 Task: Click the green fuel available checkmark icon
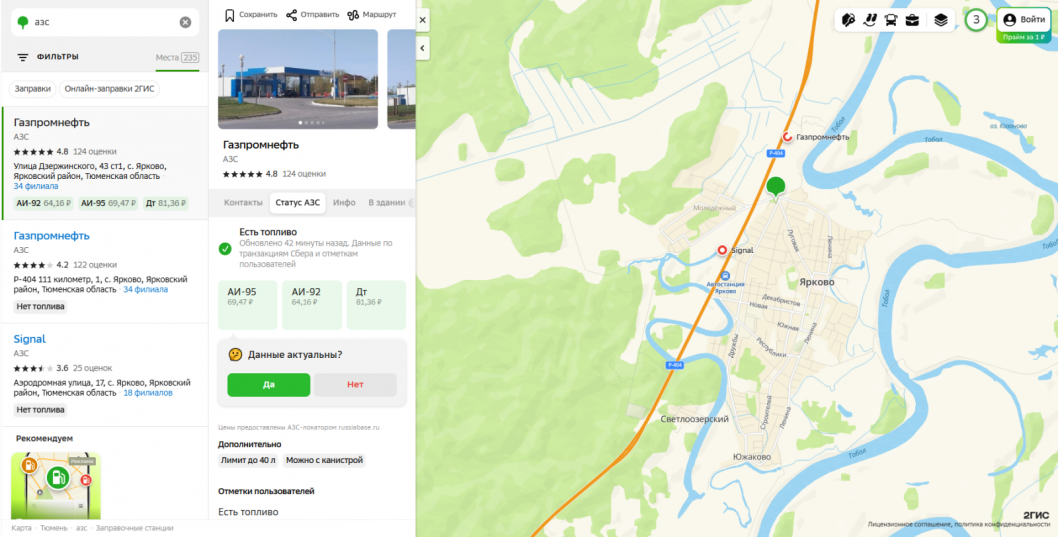(x=225, y=249)
